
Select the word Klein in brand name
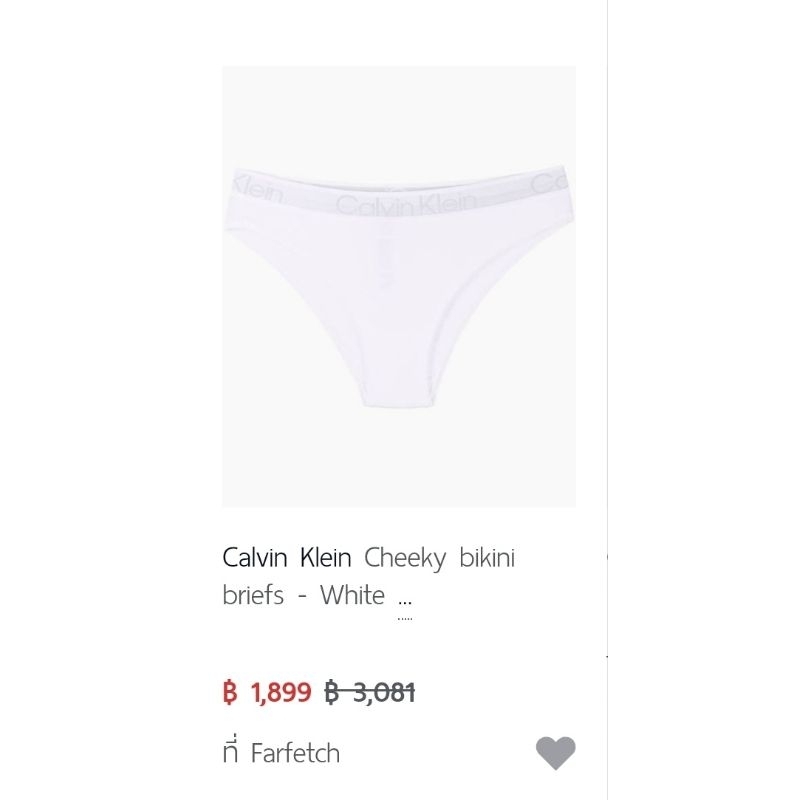pos(326,557)
